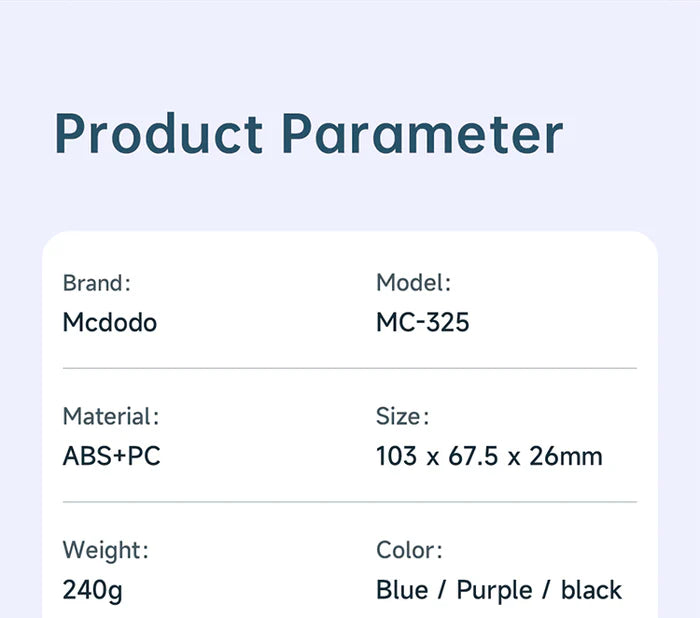Click the word Purple in colors
This screenshot has width=700, height=618.
coord(492,590)
